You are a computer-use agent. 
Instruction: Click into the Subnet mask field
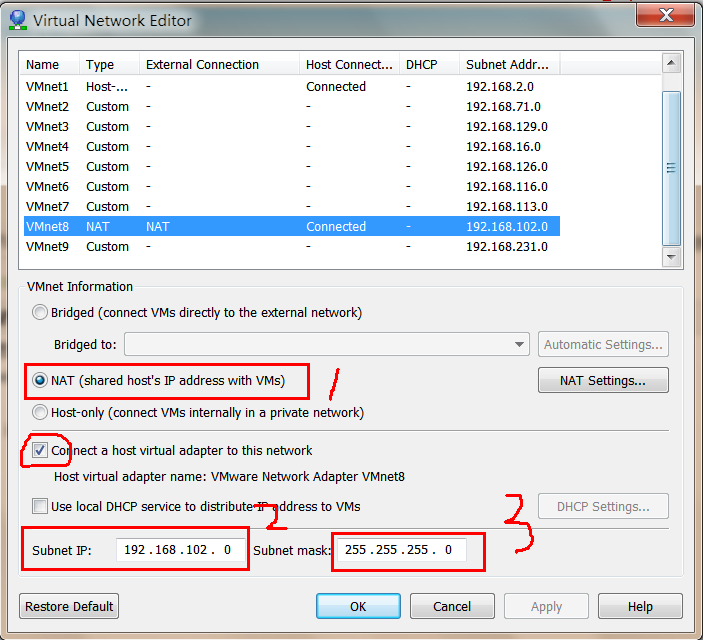[x=400, y=550]
